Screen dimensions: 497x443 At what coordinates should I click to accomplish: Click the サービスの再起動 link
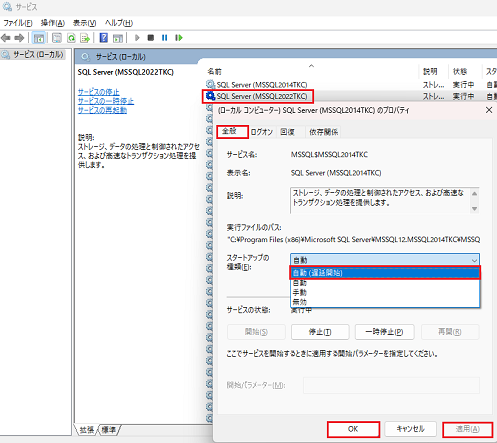[x=102, y=110]
